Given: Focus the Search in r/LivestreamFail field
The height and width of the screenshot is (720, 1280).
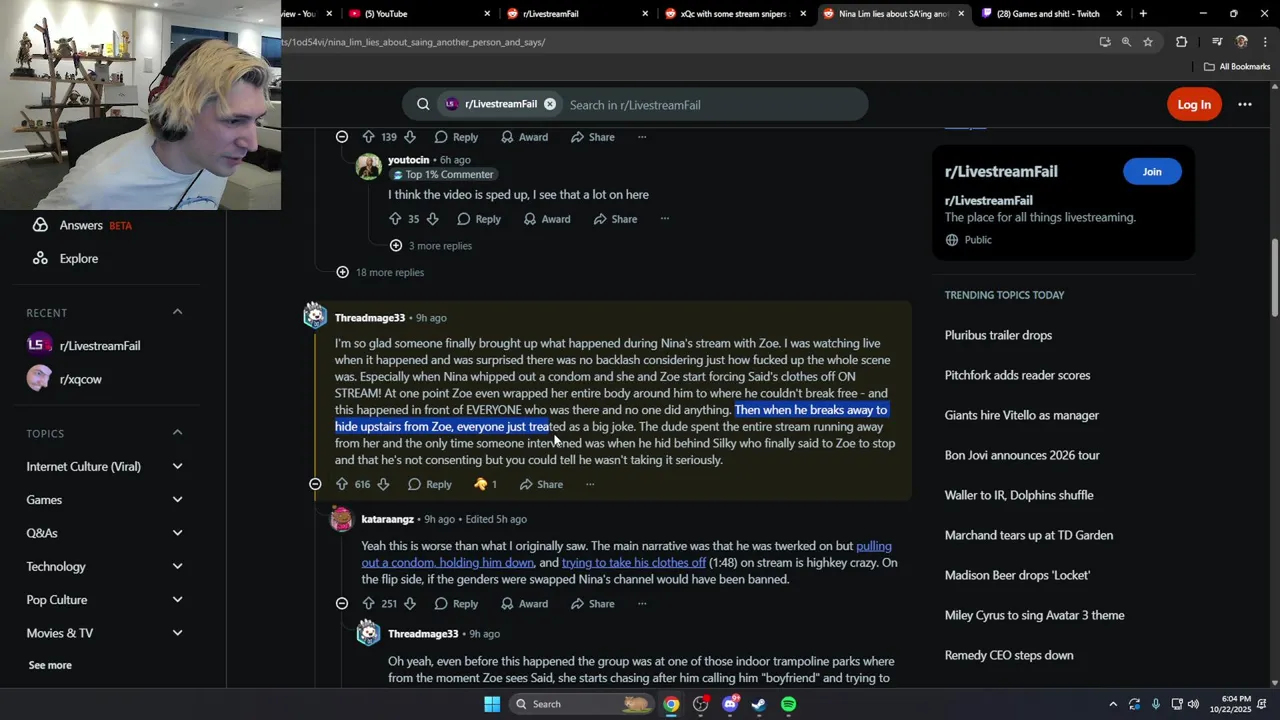Looking at the screenshot, I should pyautogui.click(x=712, y=105).
